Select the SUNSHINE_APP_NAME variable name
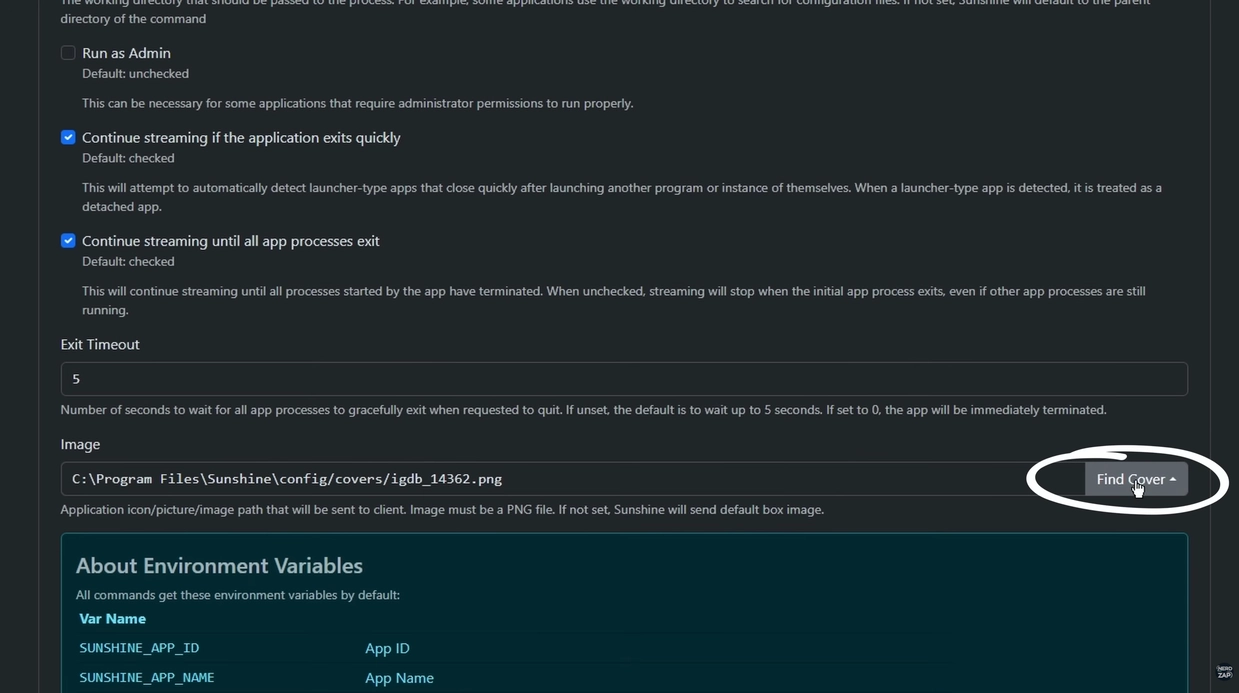Image resolution: width=1239 pixels, height=693 pixels. (x=147, y=678)
